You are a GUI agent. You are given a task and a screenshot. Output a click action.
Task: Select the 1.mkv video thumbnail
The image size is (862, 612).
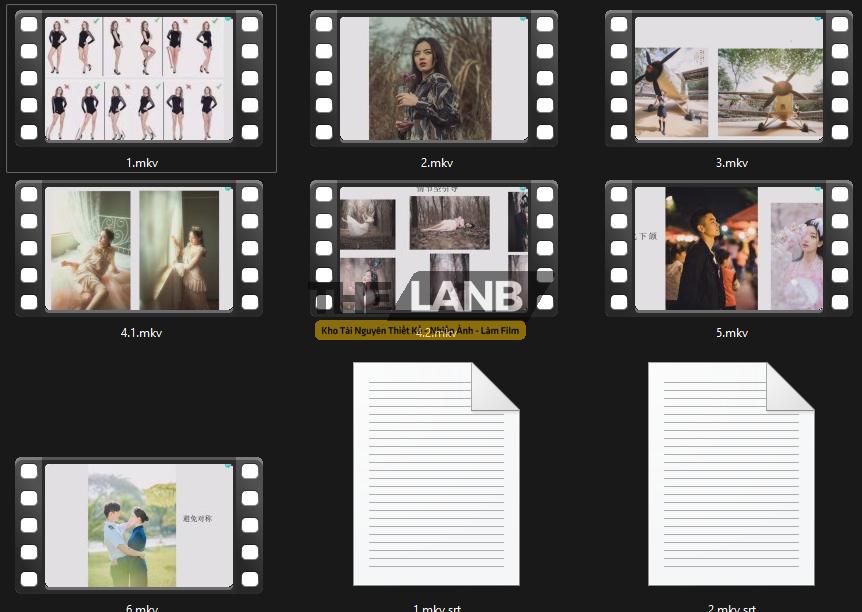click(139, 78)
